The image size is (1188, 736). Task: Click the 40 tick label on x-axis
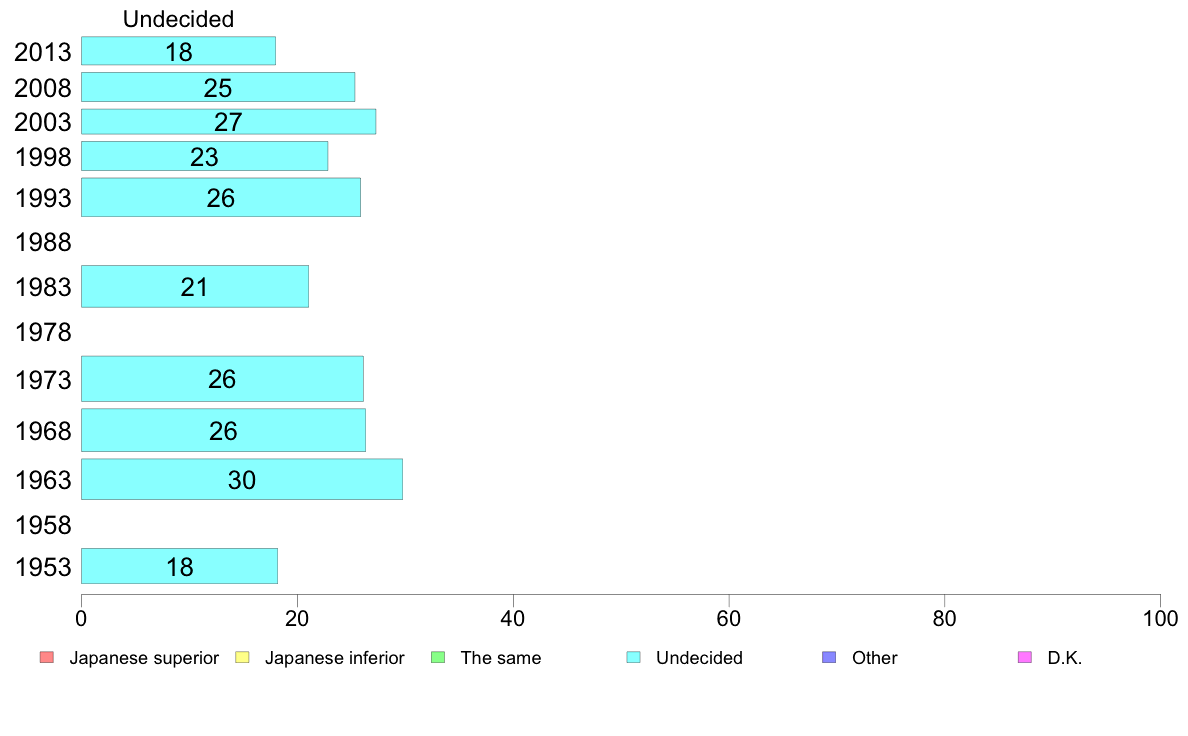point(513,619)
